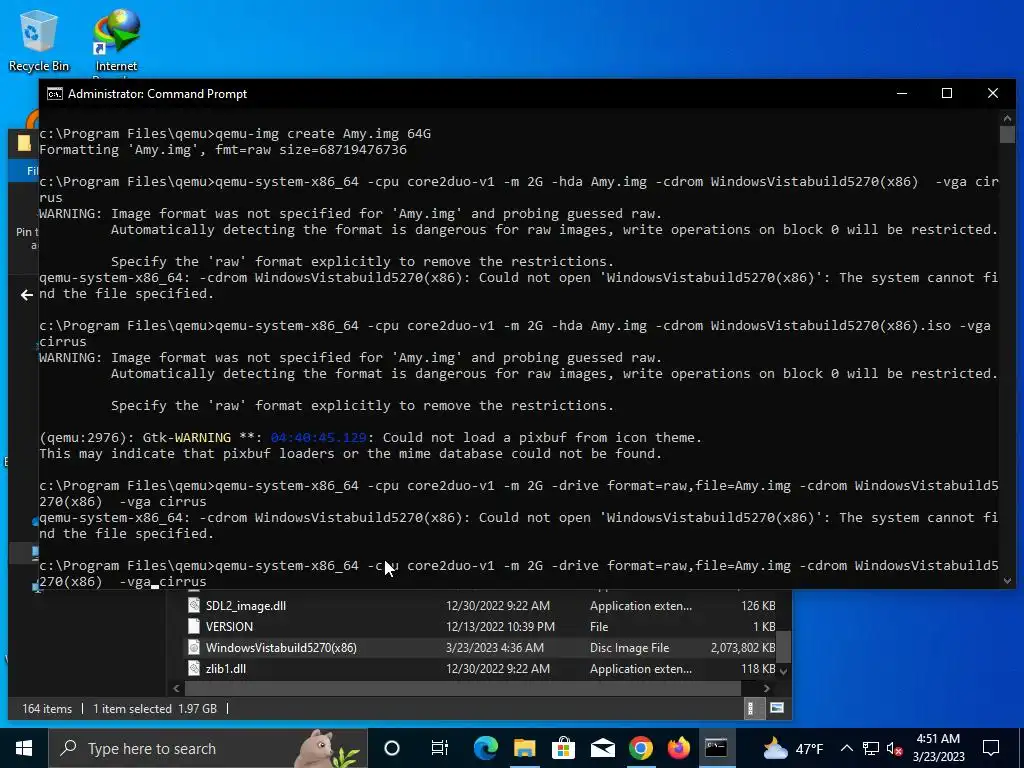Image resolution: width=1024 pixels, height=768 pixels.
Task: Open Cortana circle on taskbar
Action: pyautogui.click(x=392, y=748)
